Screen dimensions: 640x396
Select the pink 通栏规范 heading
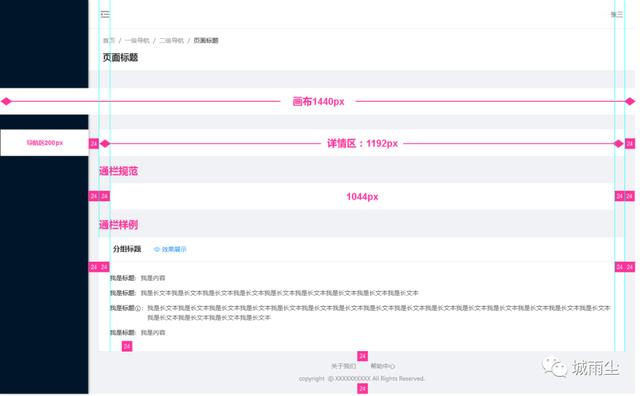(118, 171)
